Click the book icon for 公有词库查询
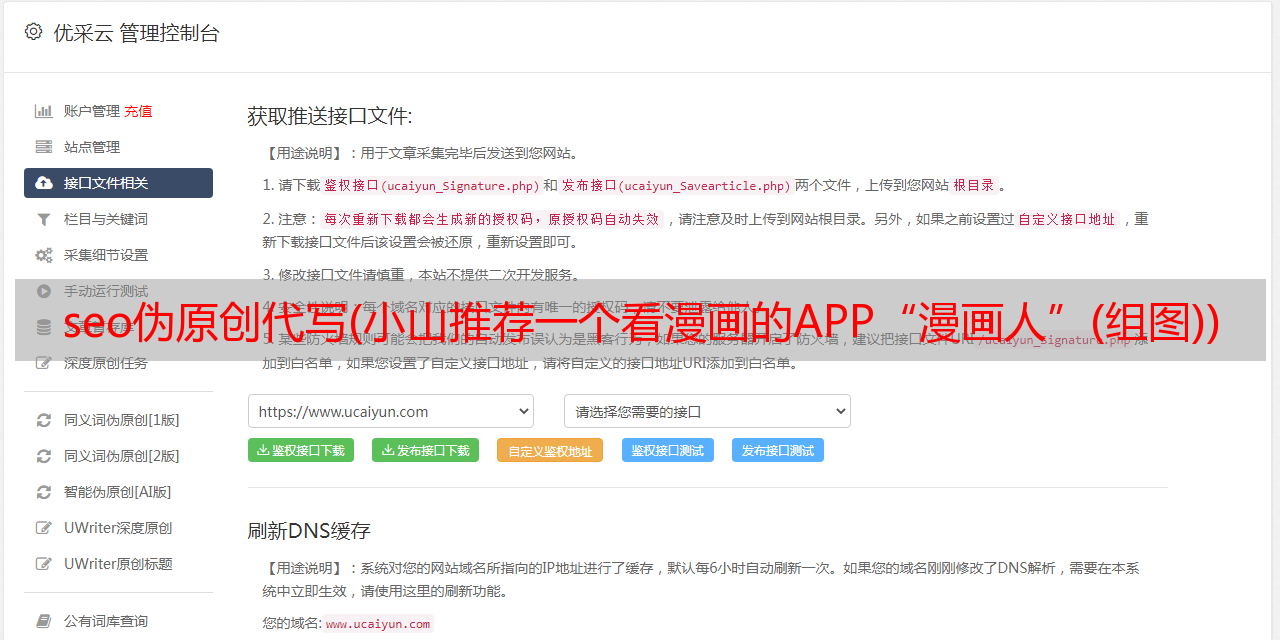The image size is (1280, 640). point(44,621)
